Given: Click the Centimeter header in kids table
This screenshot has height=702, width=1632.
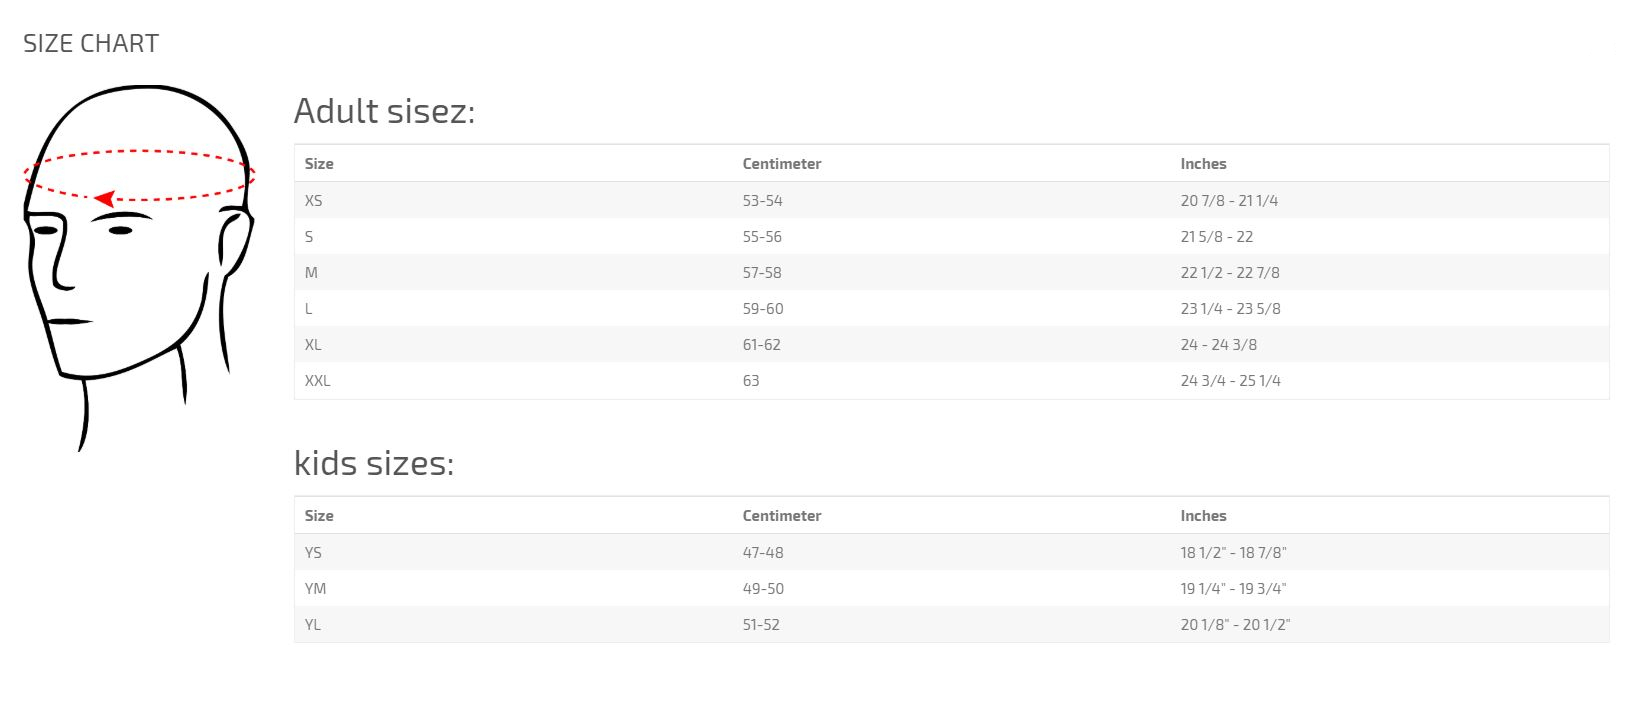Looking at the screenshot, I should tap(782, 516).
